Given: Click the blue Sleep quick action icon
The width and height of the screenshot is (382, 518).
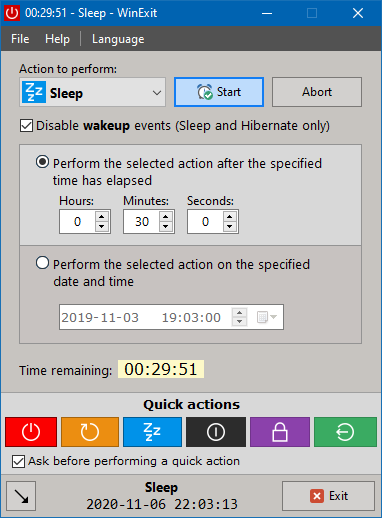Looking at the screenshot, I should (152, 432).
